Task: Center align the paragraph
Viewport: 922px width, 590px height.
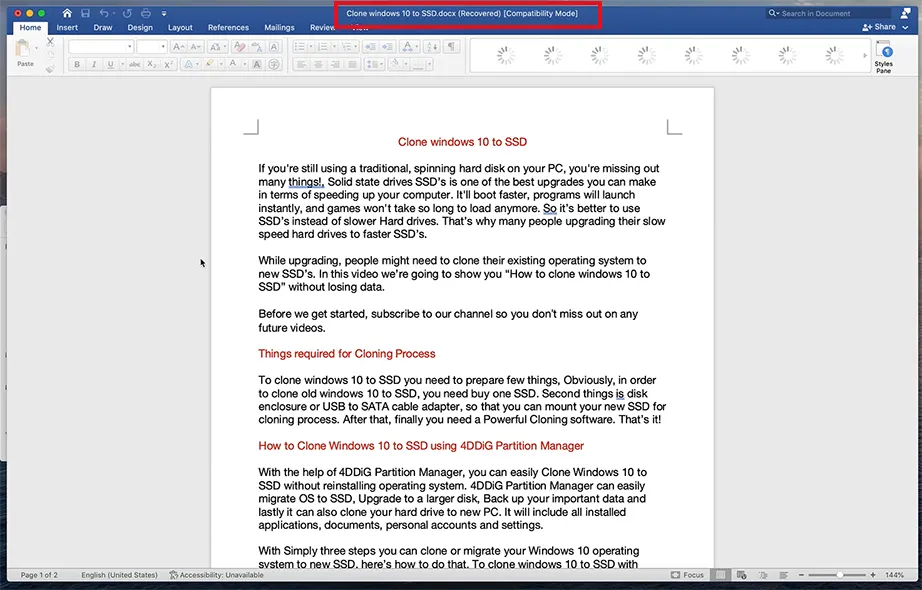Action: [318, 64]
